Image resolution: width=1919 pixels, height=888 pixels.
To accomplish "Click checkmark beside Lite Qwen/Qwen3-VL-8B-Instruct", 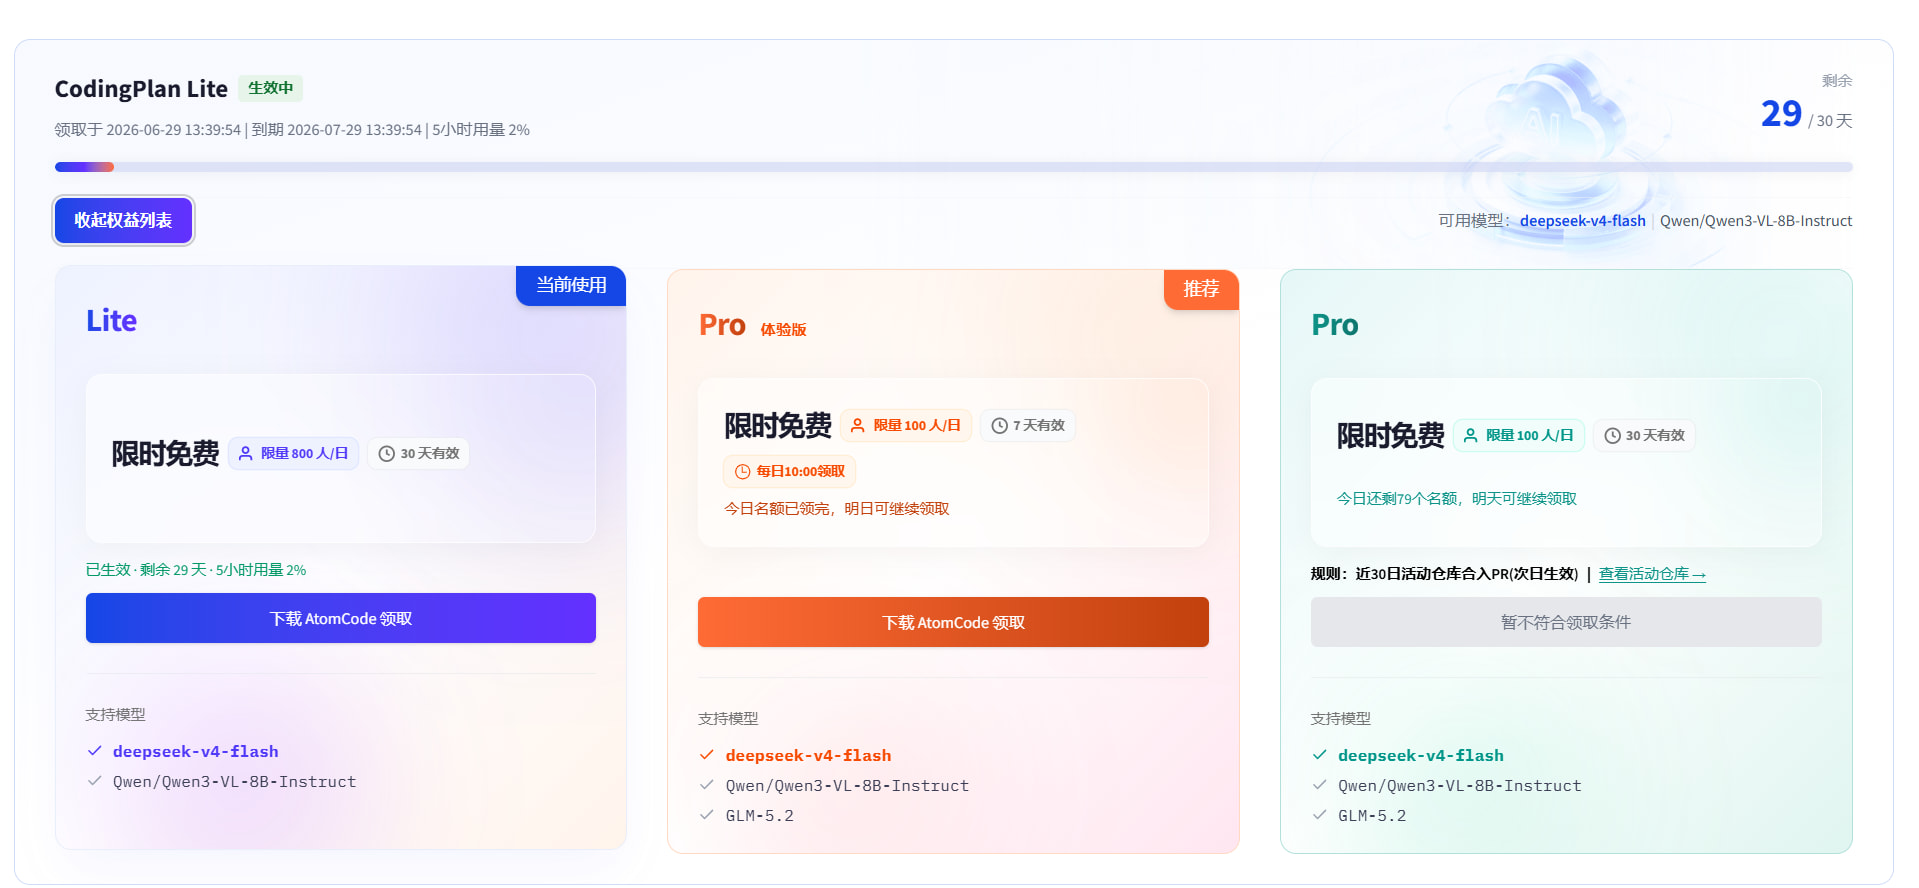I will point(95,781).
